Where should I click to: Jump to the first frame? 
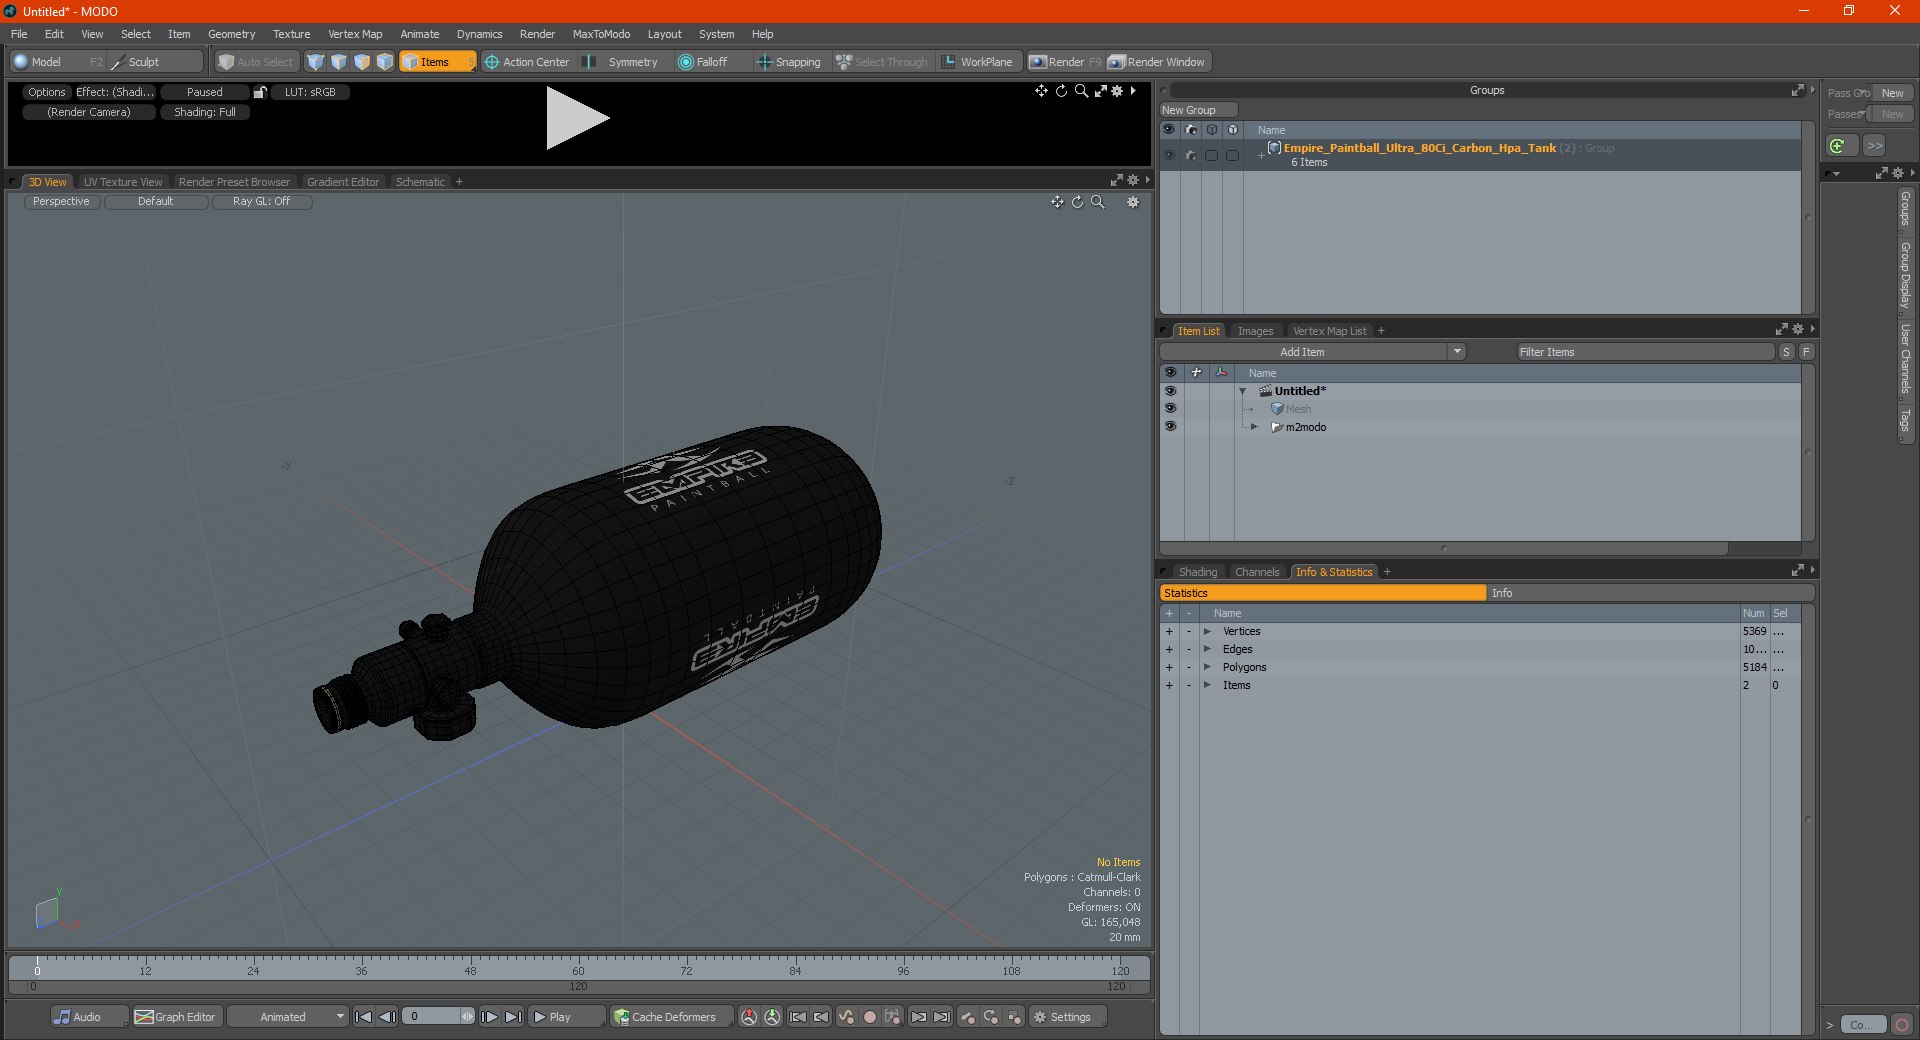pos(364,1017)
